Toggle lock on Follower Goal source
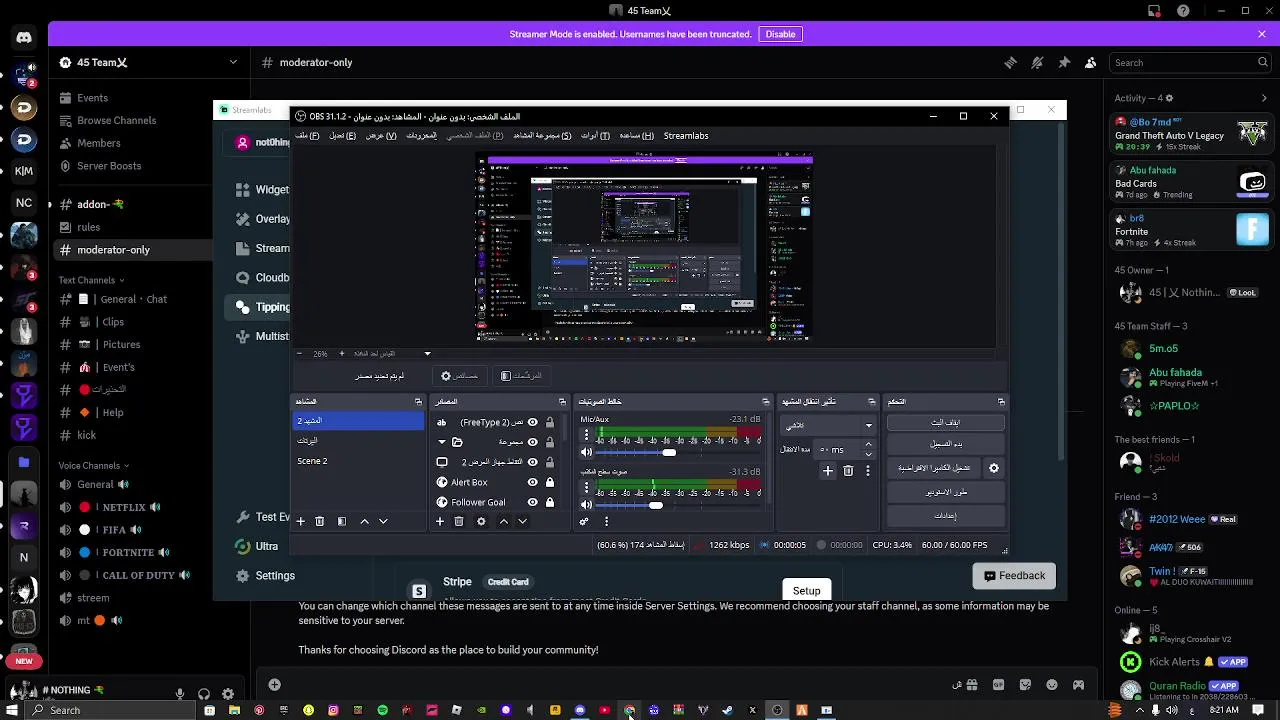Screen dimensions: 1280x720 (549, 502)
